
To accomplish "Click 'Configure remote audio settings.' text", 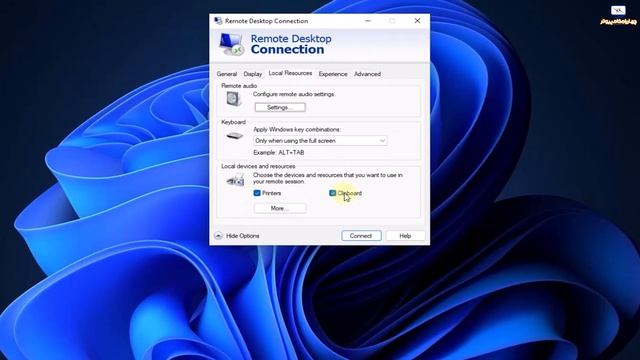I will (x=294, y=94).
